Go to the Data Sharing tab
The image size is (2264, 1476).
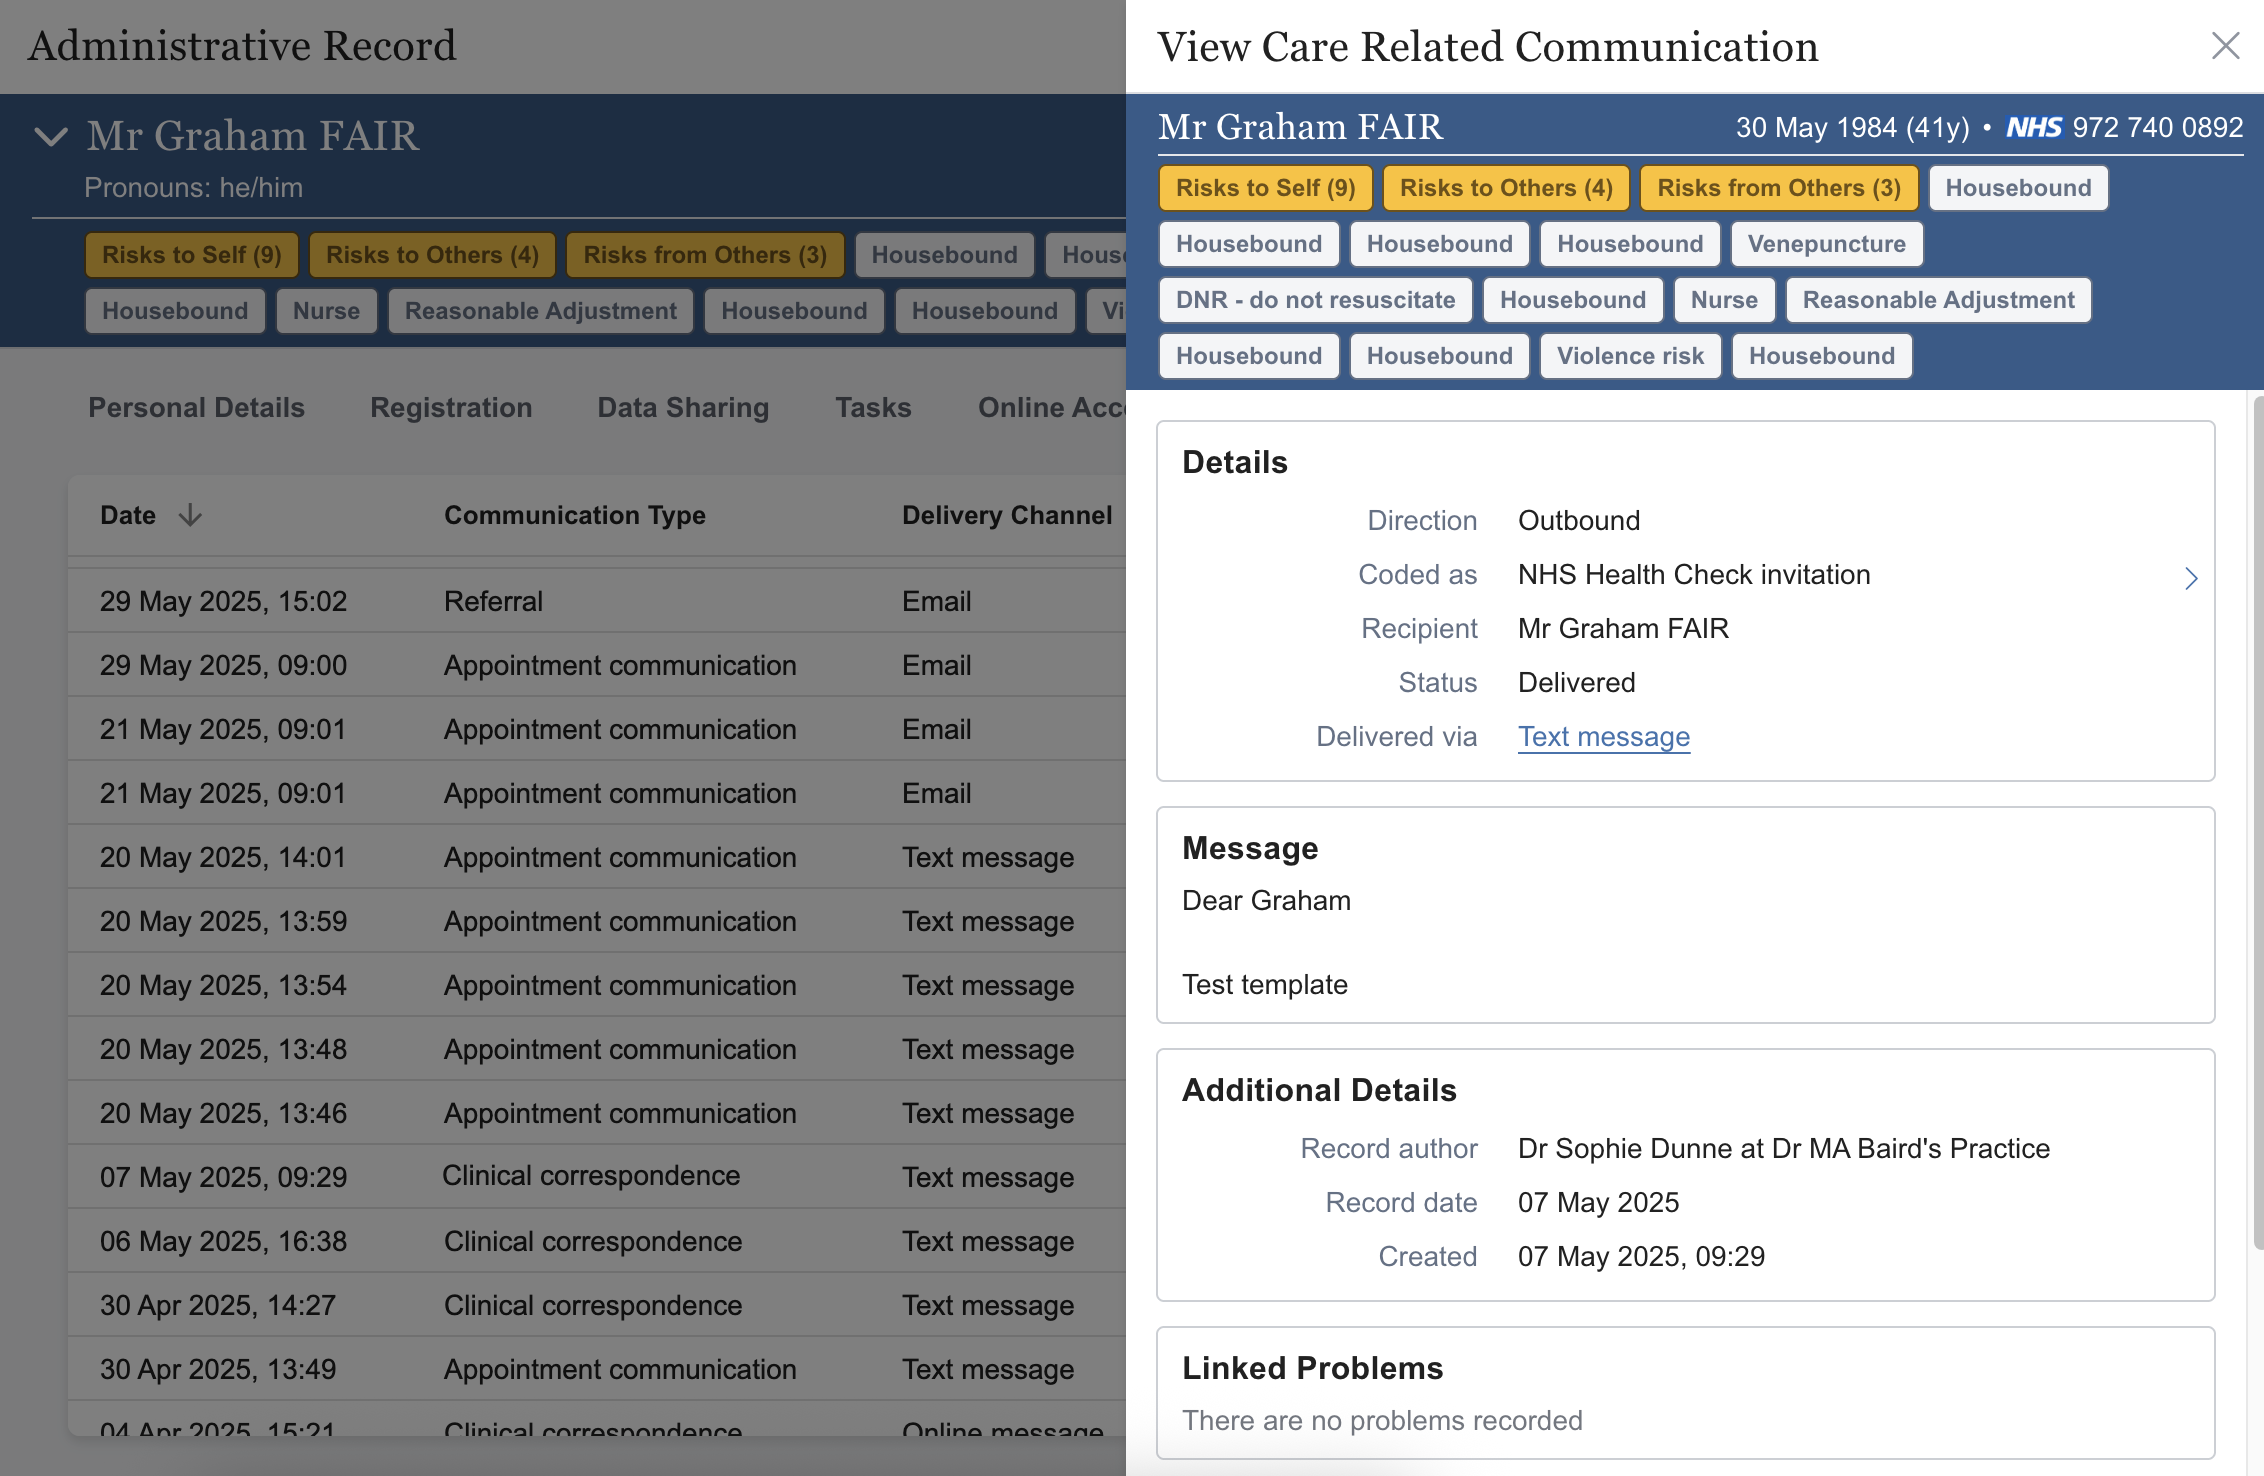click(x=683, y=408)
